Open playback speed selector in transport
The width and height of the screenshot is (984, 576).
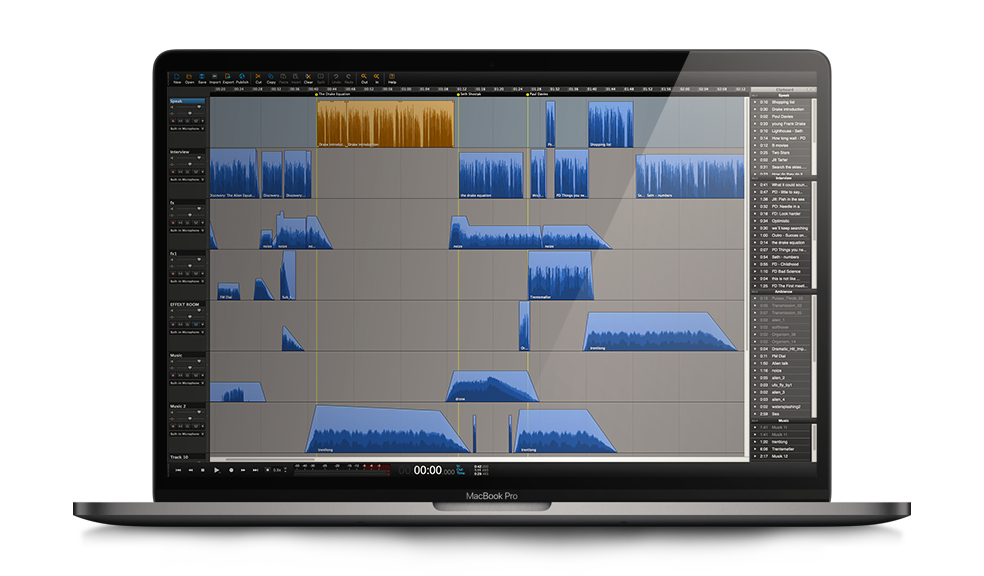pos(277,469)
